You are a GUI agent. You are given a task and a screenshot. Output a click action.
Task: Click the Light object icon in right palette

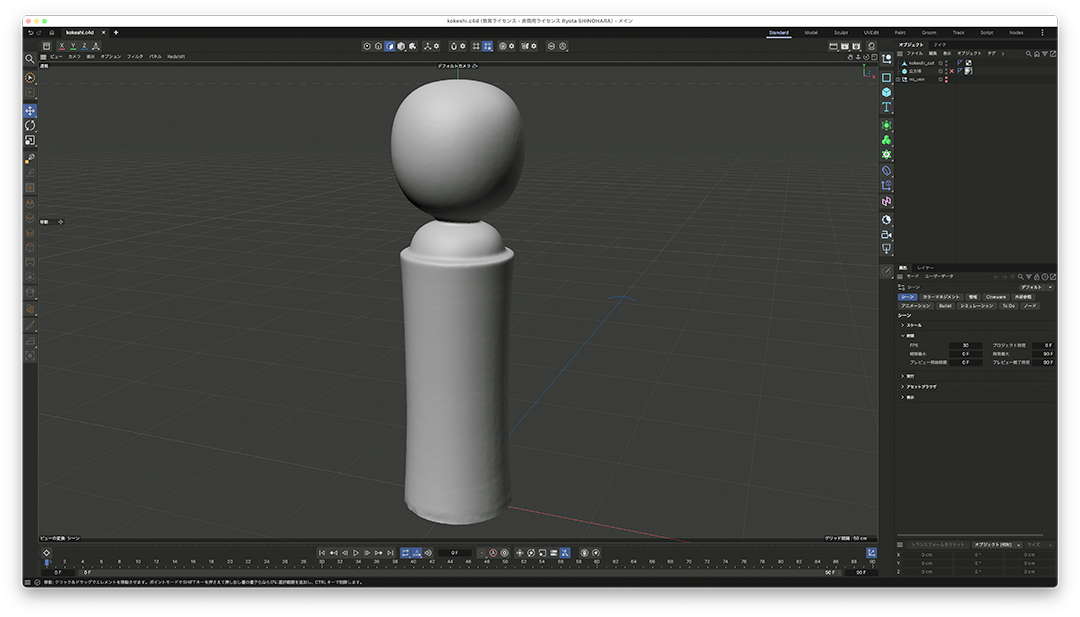pos(886,249)
